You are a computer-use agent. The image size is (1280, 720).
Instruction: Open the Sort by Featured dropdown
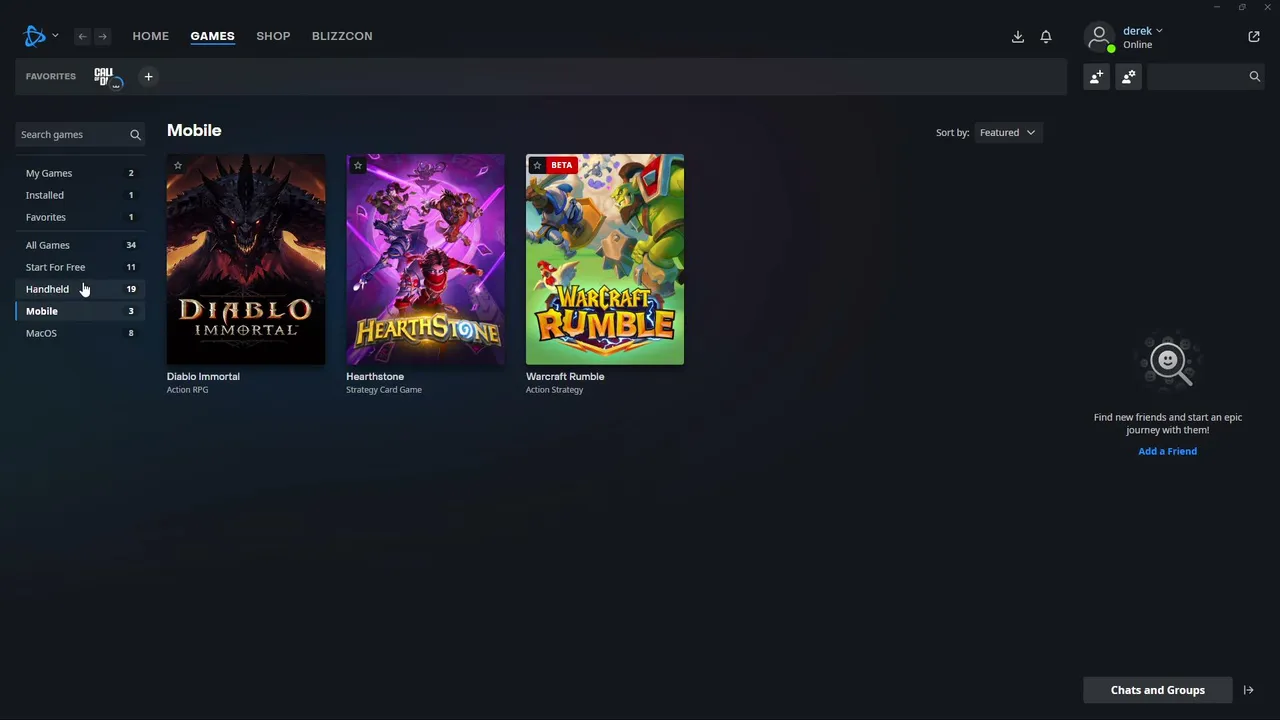[1008, 133]
